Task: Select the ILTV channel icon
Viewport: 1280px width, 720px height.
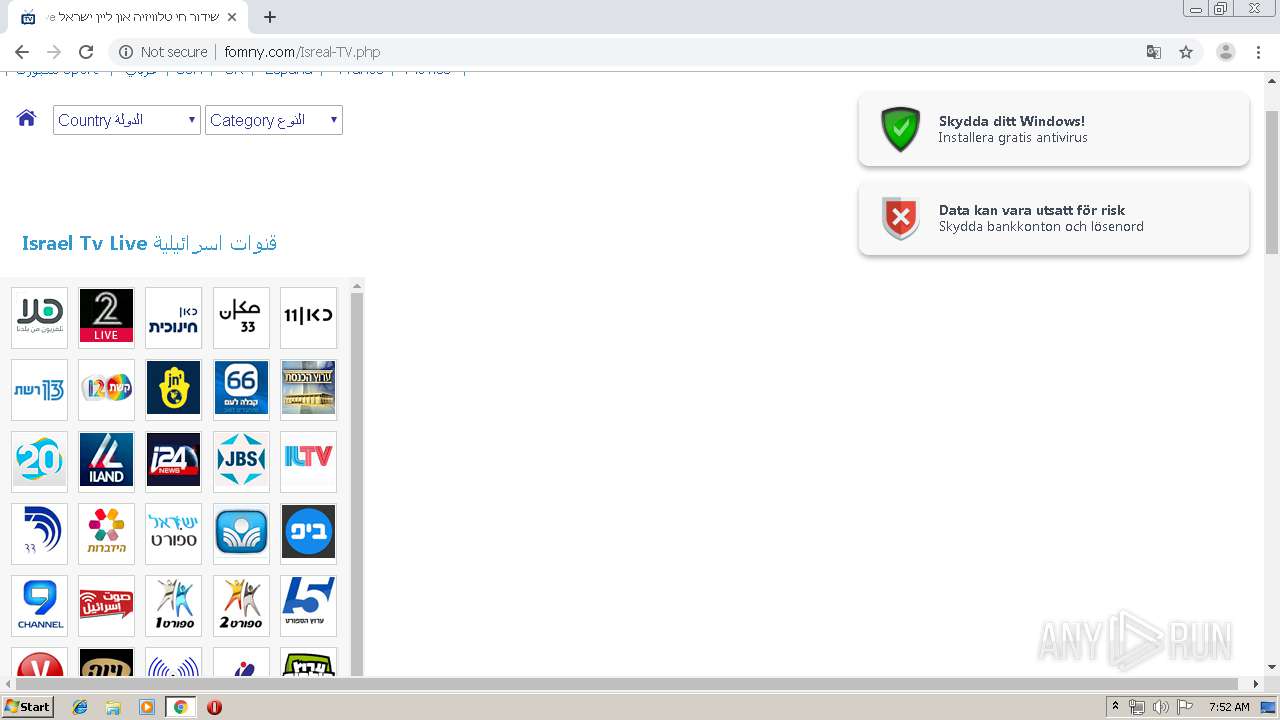Action: [x=308, y=462]
